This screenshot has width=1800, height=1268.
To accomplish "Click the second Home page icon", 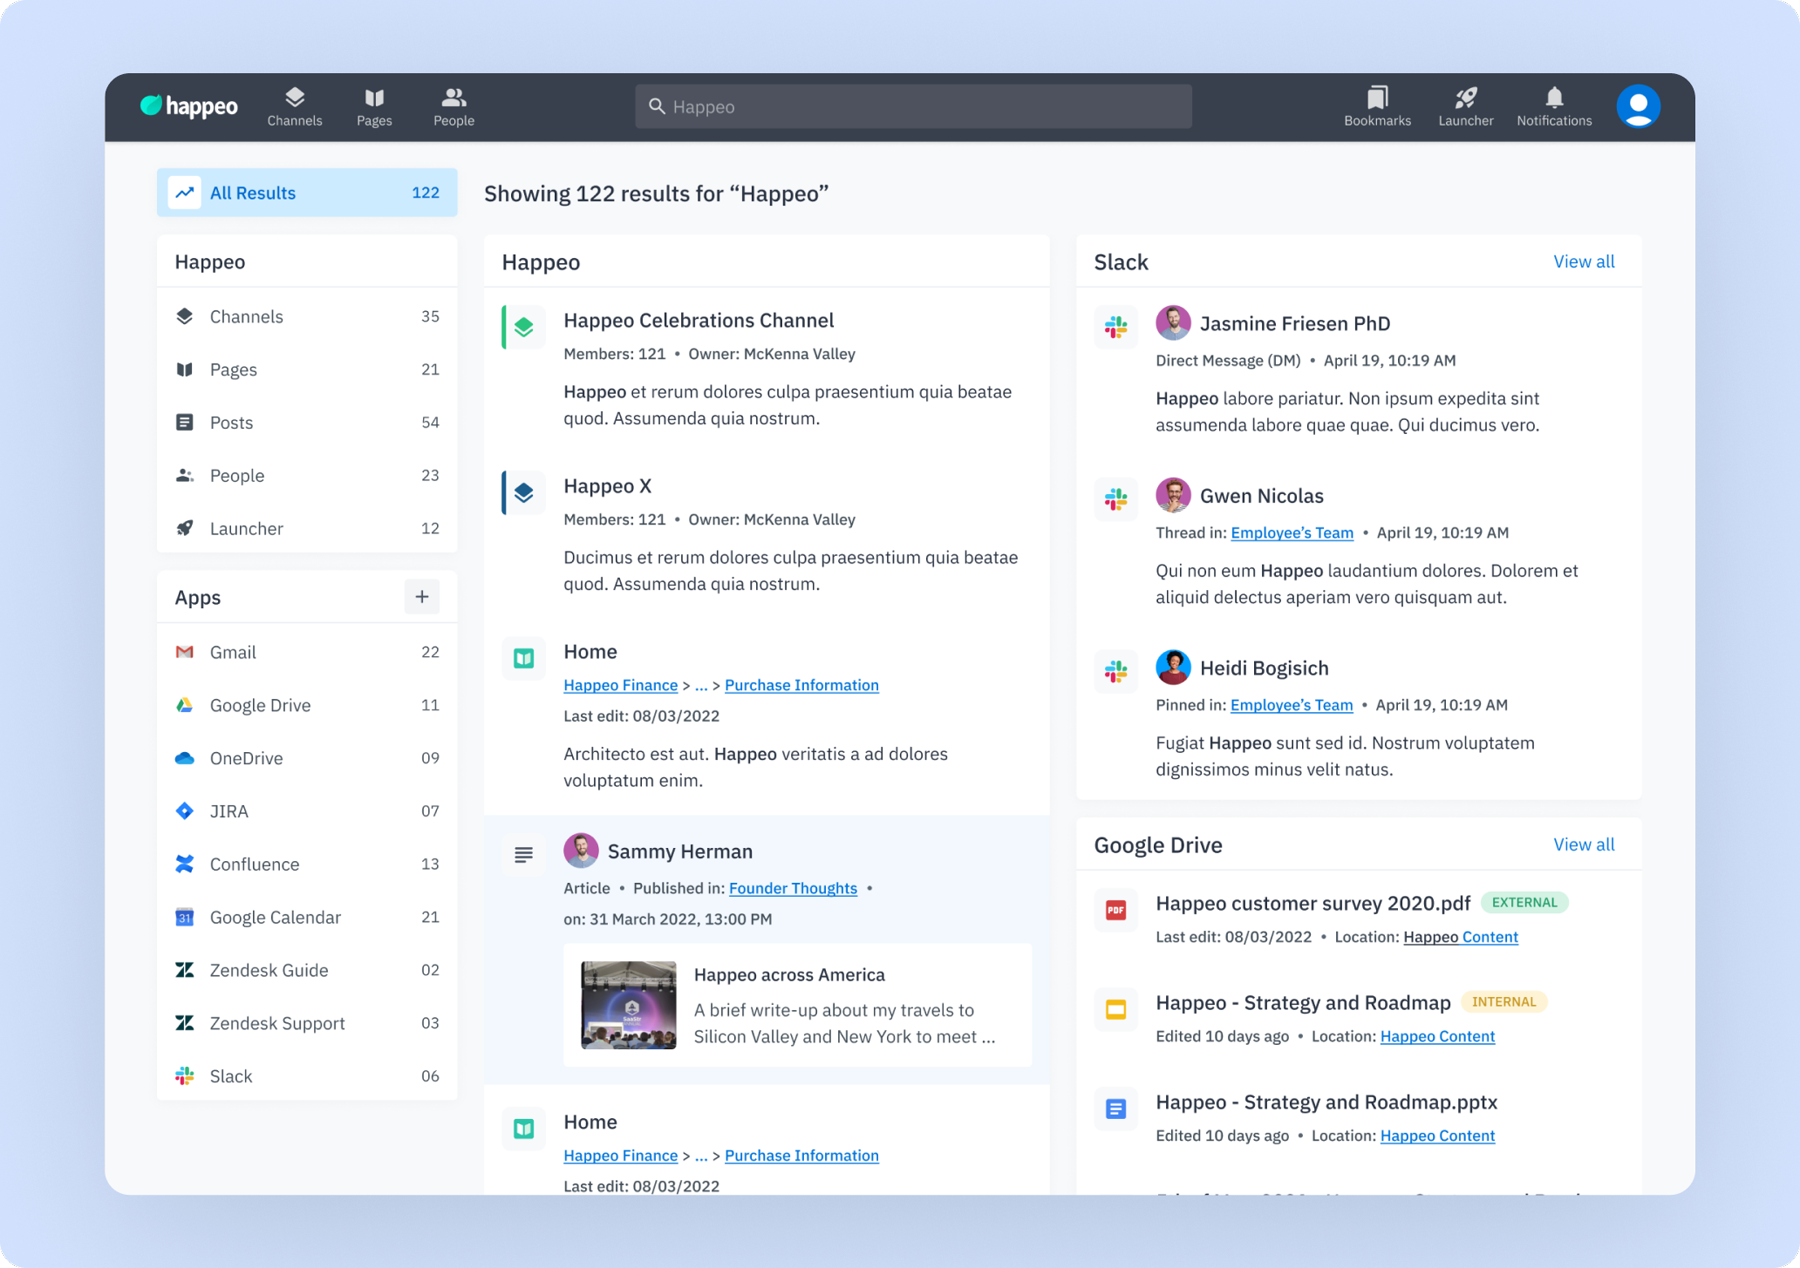I will pos(524,1128).
